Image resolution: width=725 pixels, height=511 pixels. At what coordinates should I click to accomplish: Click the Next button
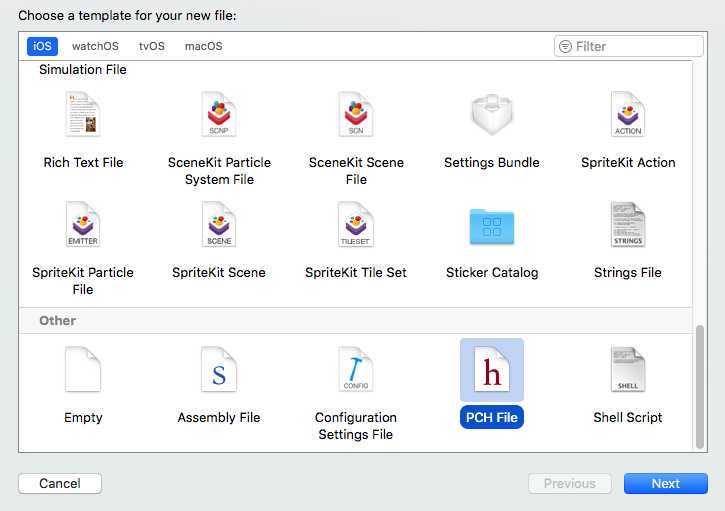pyautogui.click(x=665, y=483)
